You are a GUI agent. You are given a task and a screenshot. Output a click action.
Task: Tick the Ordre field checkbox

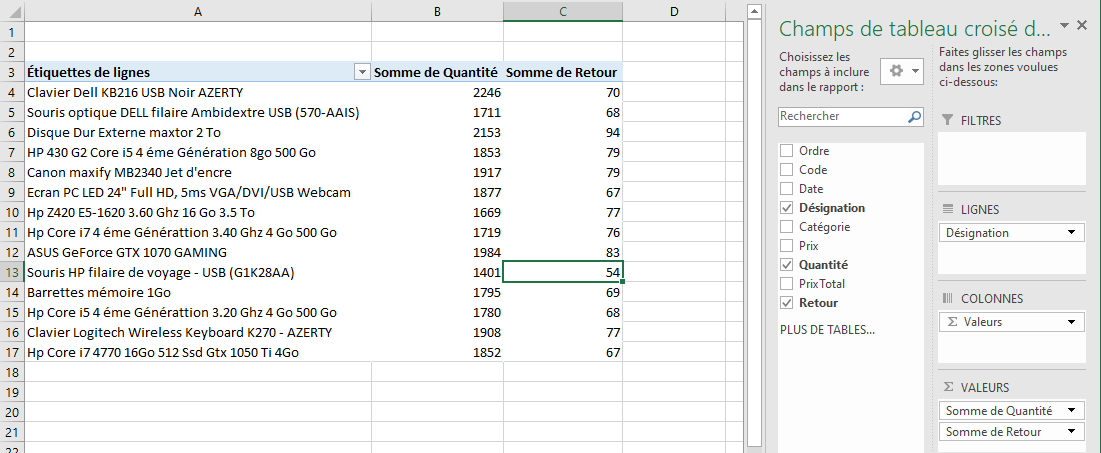pyautogui.click(x=786, y=150)
